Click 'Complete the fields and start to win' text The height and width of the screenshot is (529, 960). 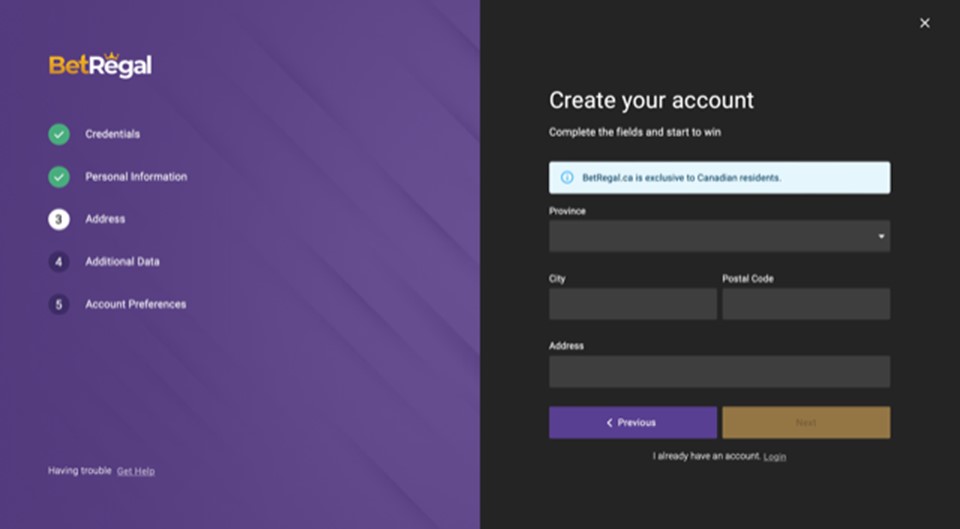tap(635, 132)
